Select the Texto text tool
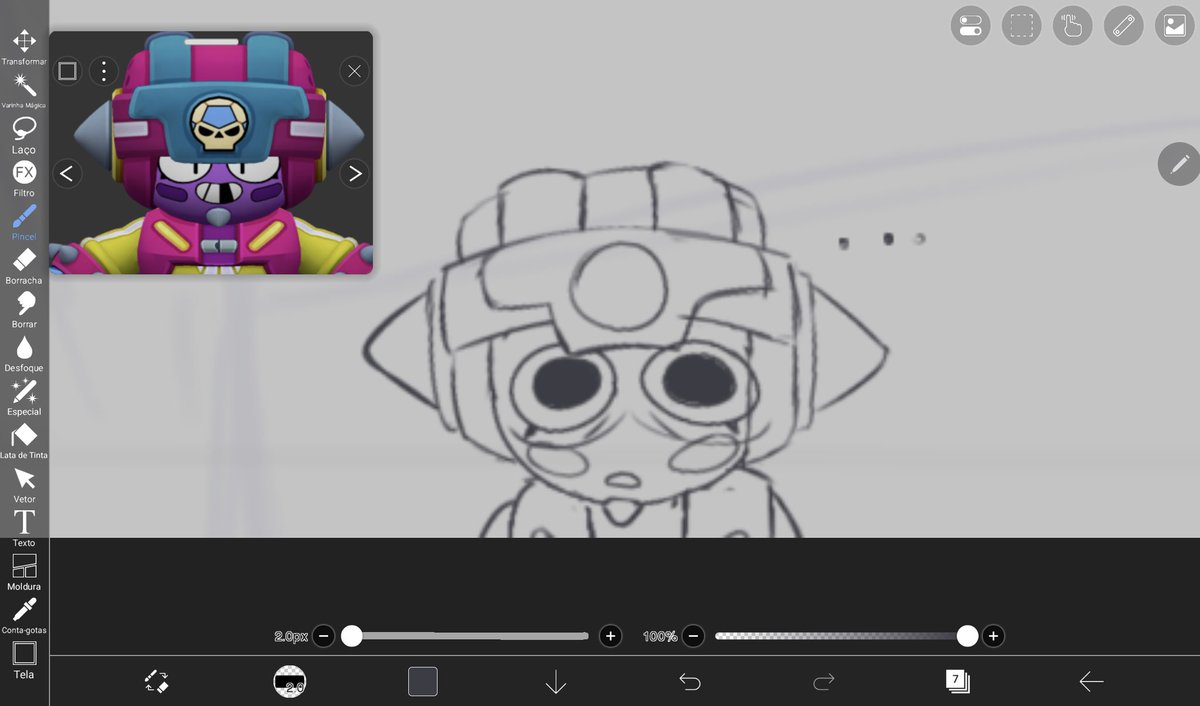This screenshot has width=1200, height=706. coord(24,528)
